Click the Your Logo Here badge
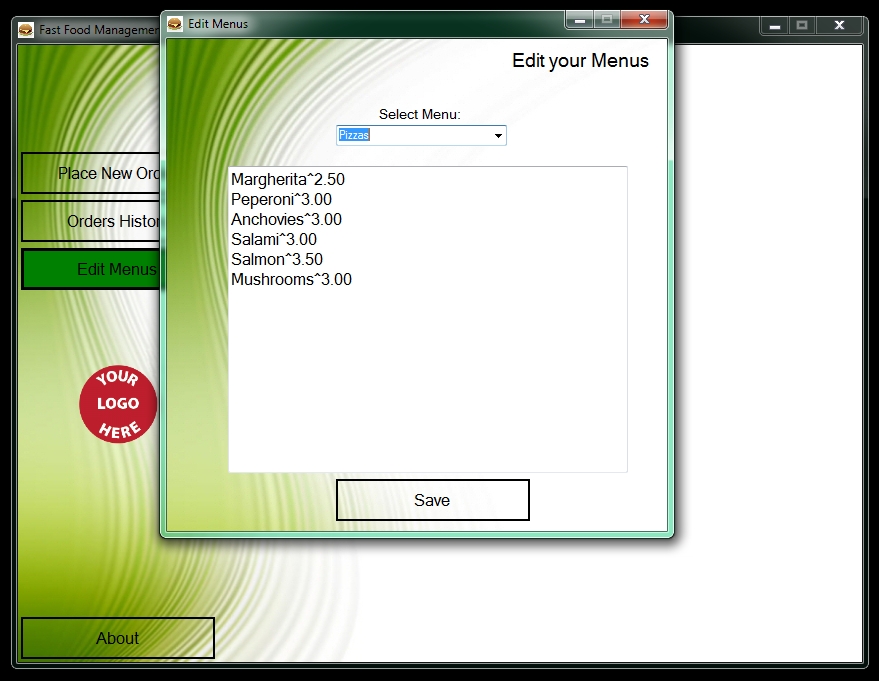The width and height of the screenshot is (879, 681). click(x=118, y=404)
